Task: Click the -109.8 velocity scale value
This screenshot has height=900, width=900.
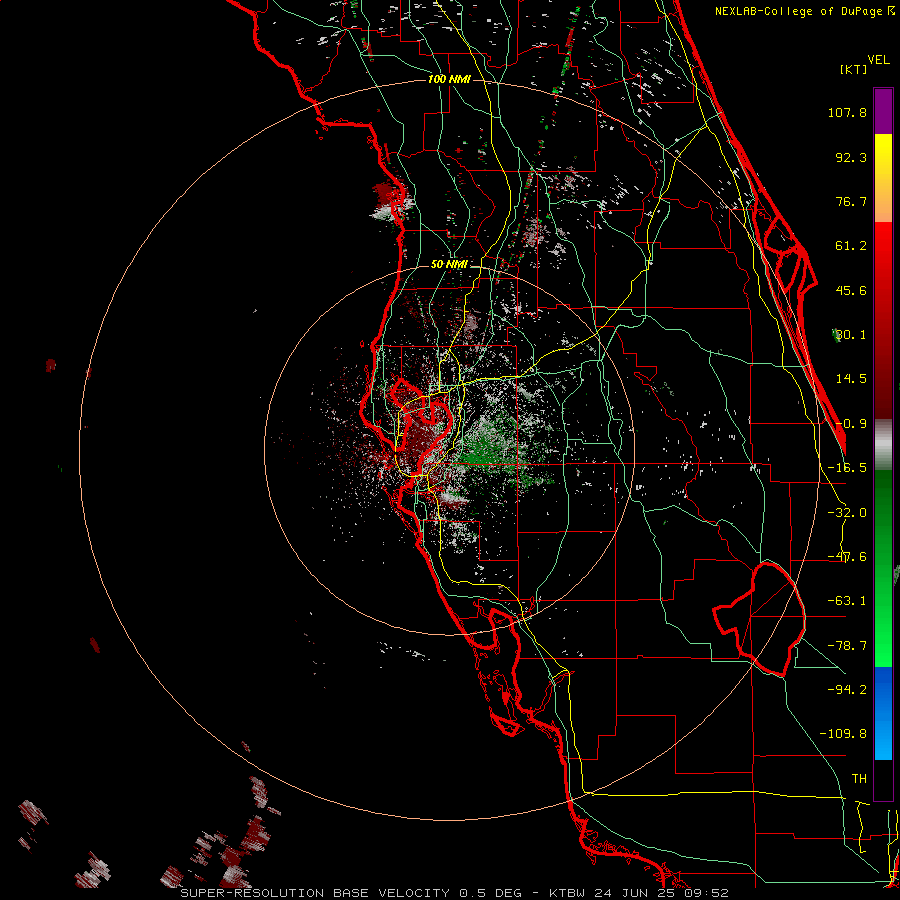Action: point(843,734)
